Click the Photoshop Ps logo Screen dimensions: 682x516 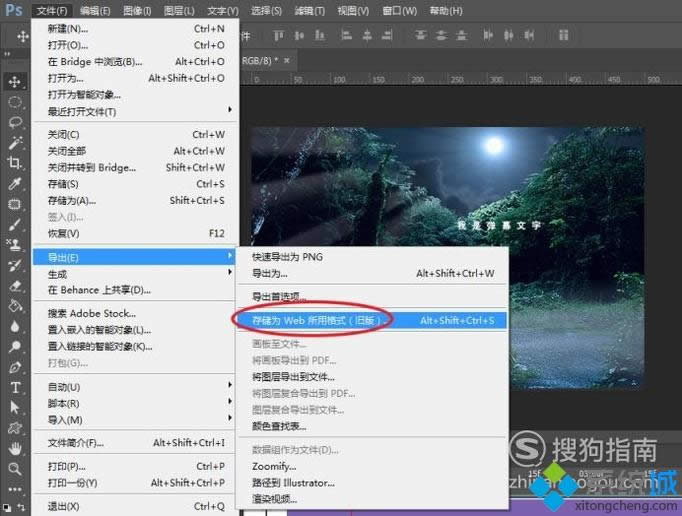(x=14, y=10)
